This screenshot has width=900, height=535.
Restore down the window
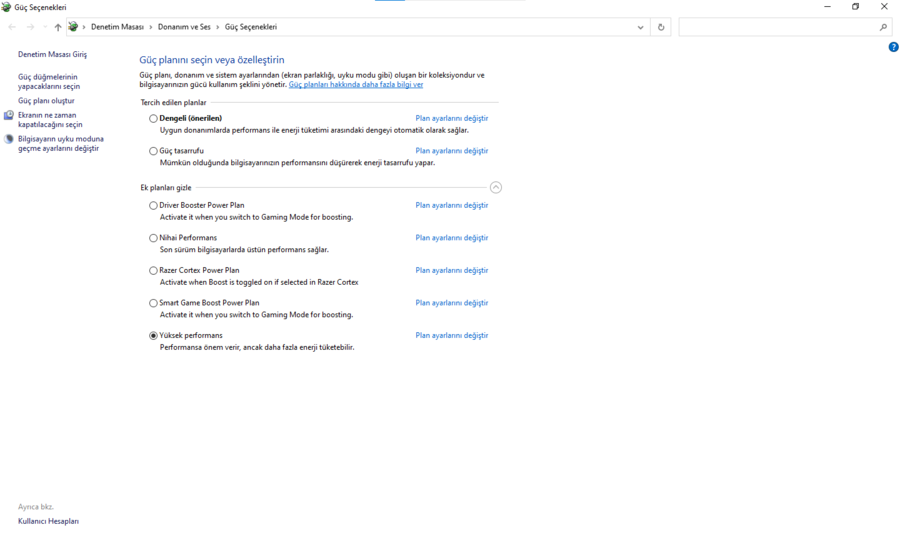pos(855,7)
